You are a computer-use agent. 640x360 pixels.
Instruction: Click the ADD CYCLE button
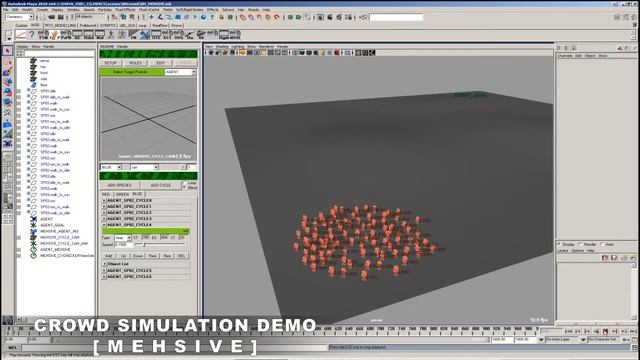[161, 185]
